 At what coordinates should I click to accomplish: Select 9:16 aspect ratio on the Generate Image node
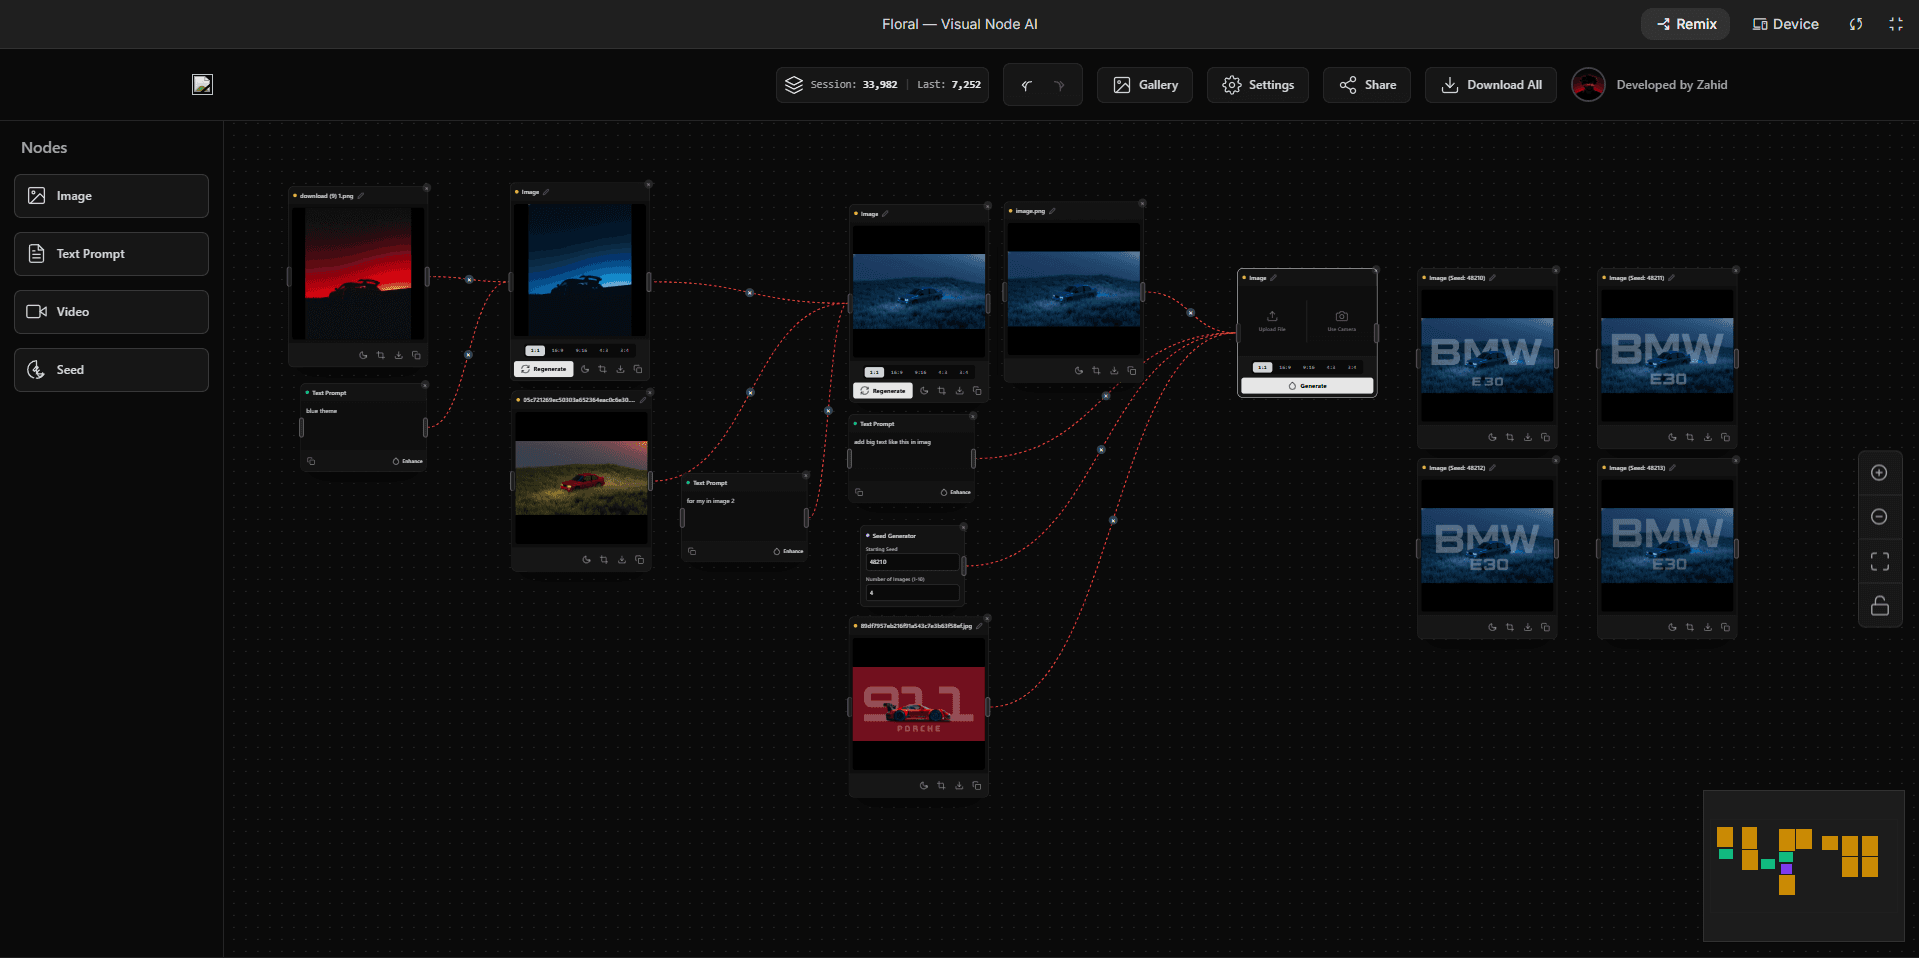pyautogui.click(x=1309, y=367)
